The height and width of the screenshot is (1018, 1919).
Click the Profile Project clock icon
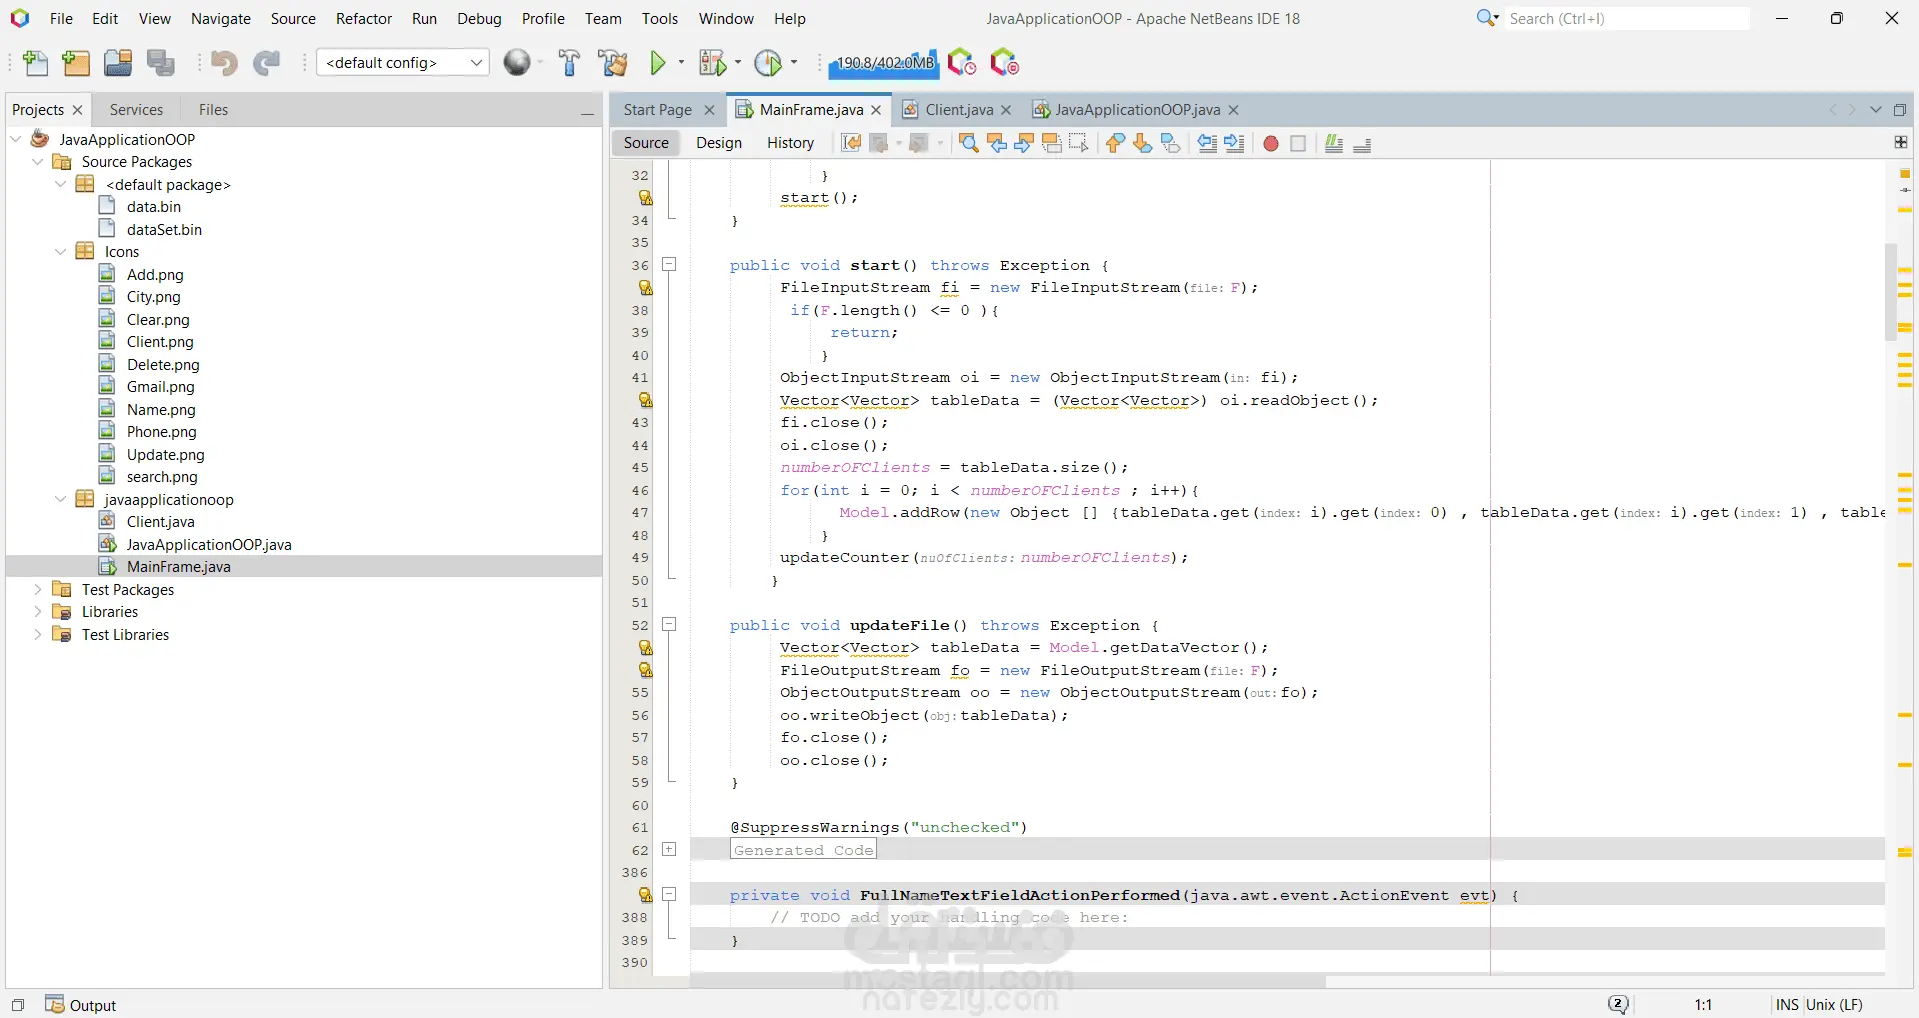pos(768,63)
